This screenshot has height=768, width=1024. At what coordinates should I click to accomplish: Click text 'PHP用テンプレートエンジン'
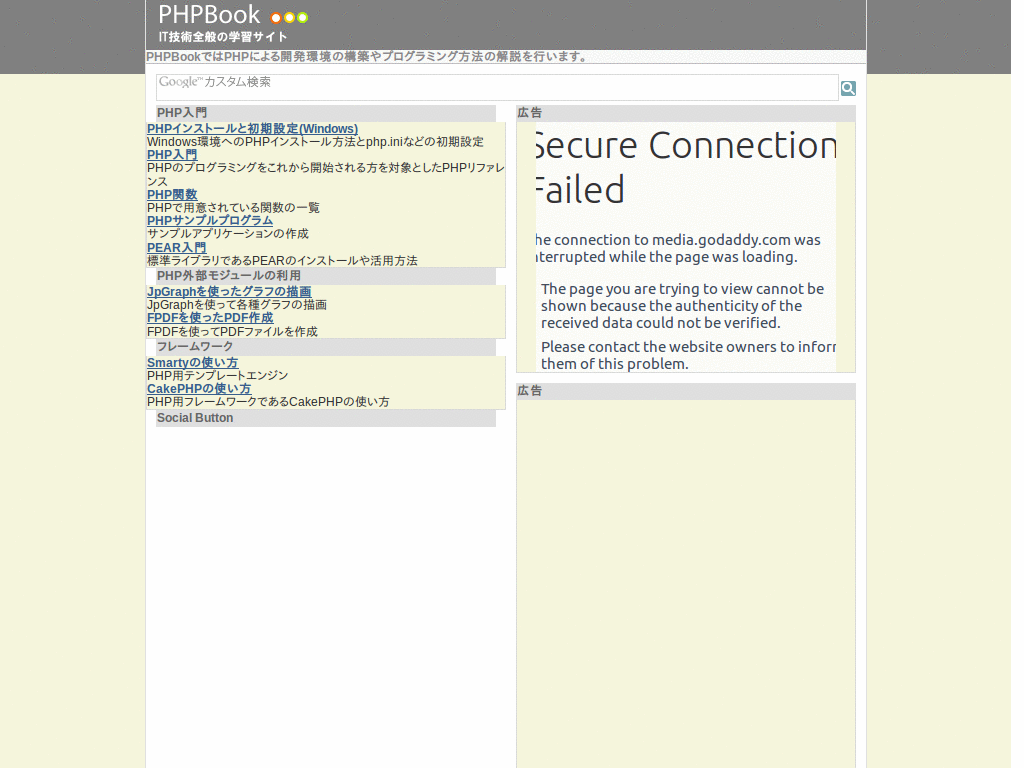(217, 376)
